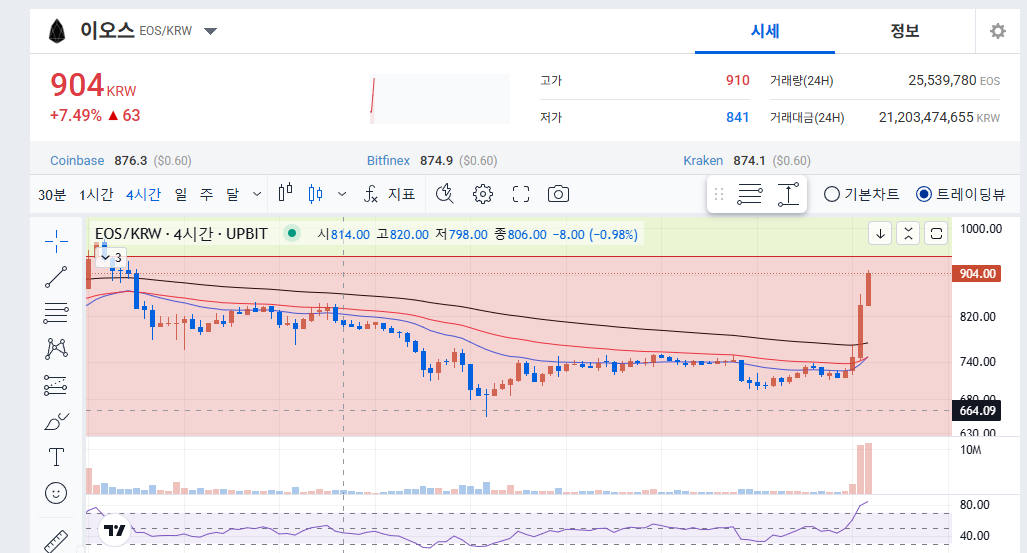Enter fullscreen chart mode
Screen dimensions: 1027x553
pyautogui.click(x=521, y=194)
